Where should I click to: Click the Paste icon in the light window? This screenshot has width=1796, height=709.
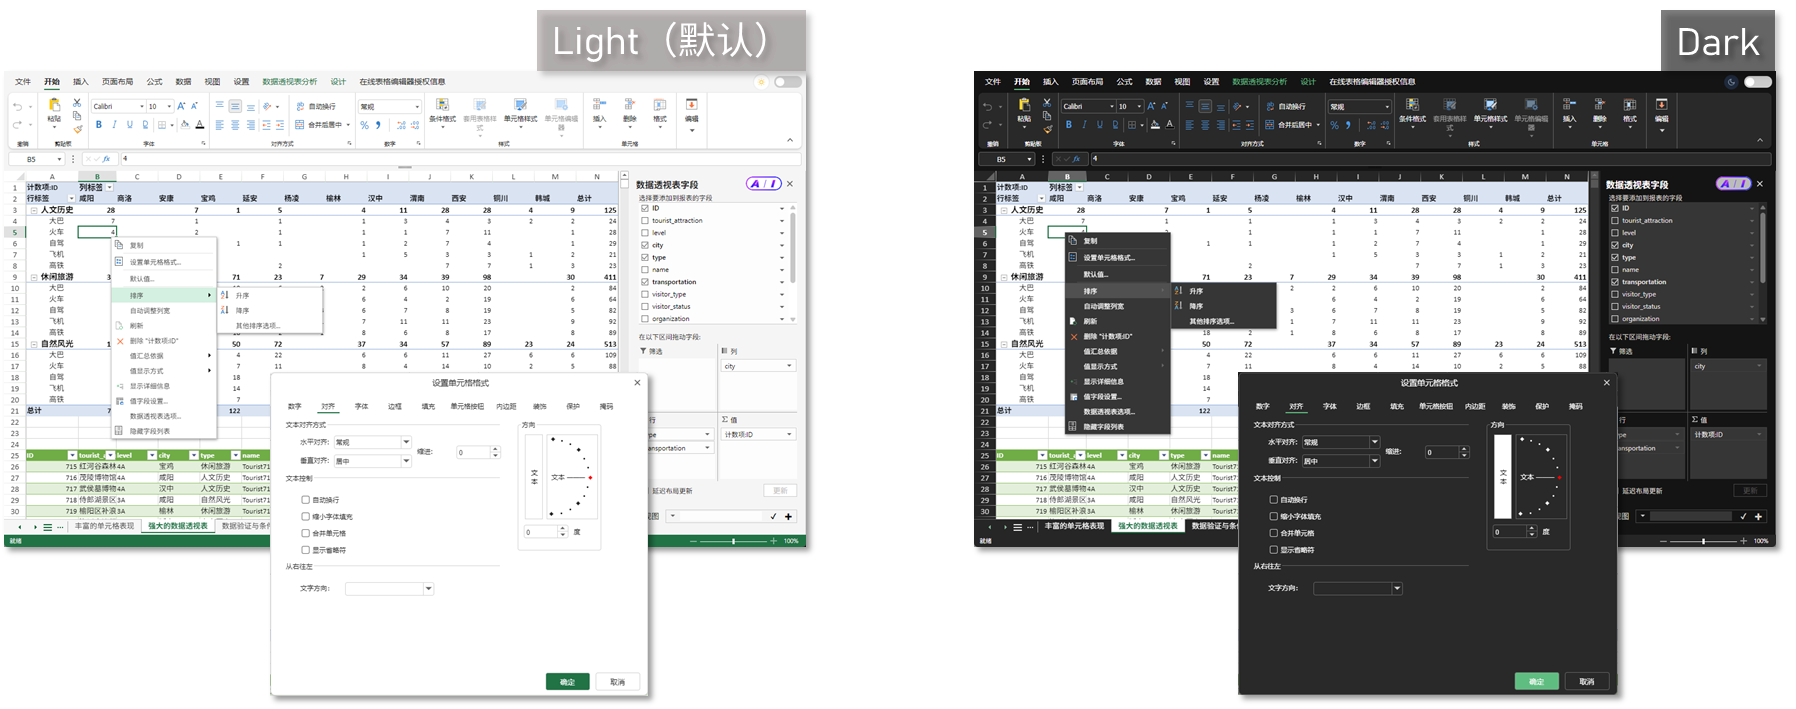(x=54, y=105)
